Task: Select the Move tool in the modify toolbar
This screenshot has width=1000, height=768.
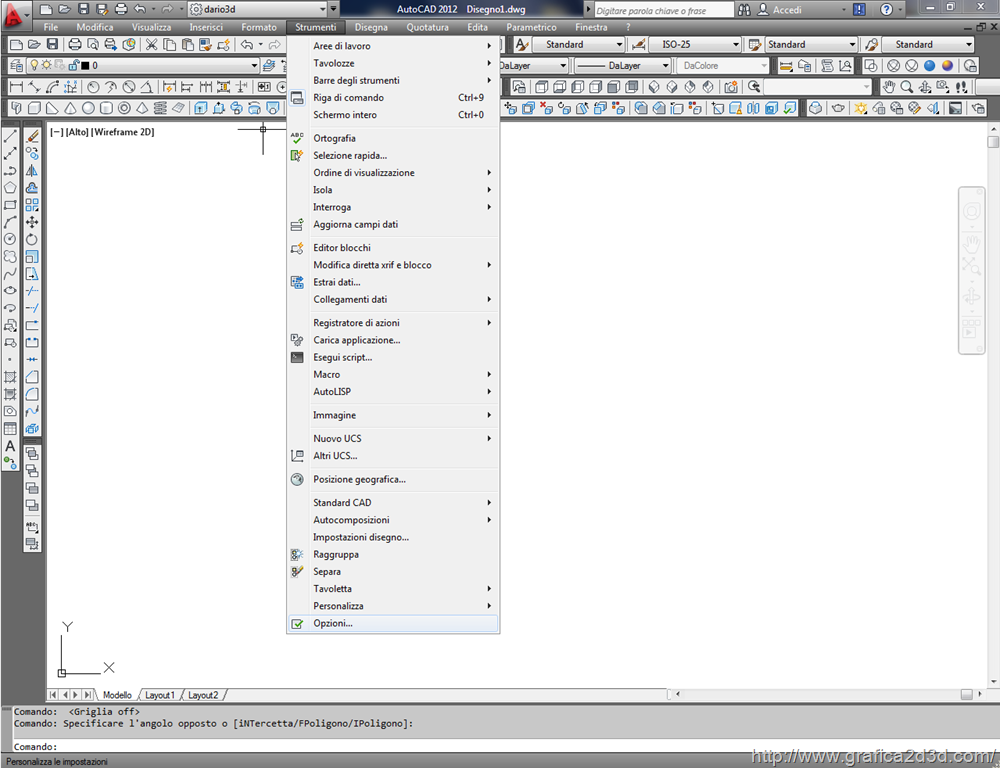Action: point(32,222)
